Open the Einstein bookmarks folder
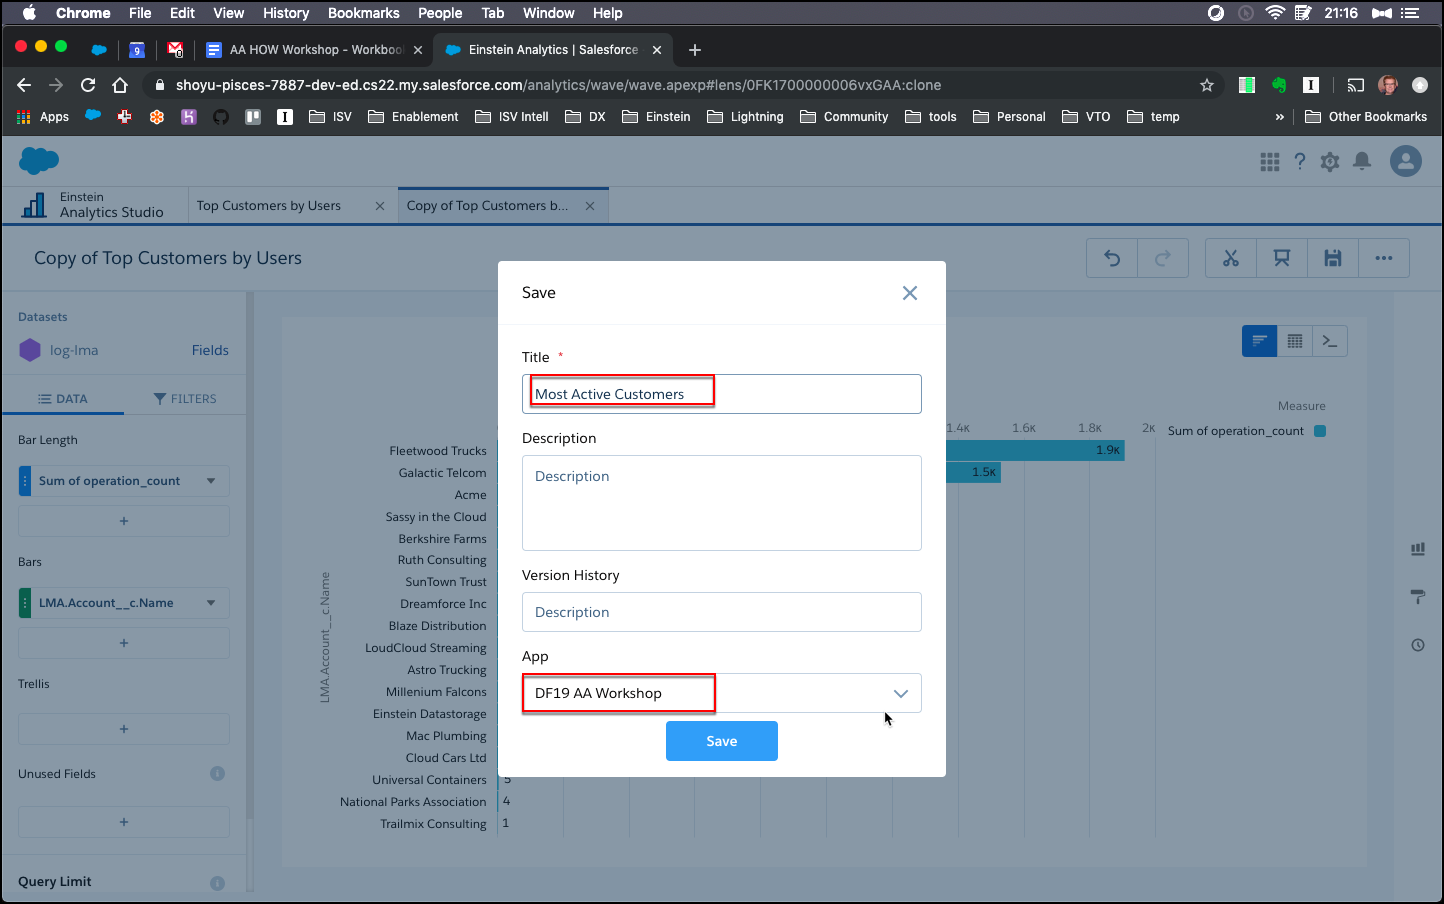 (656, 117)
